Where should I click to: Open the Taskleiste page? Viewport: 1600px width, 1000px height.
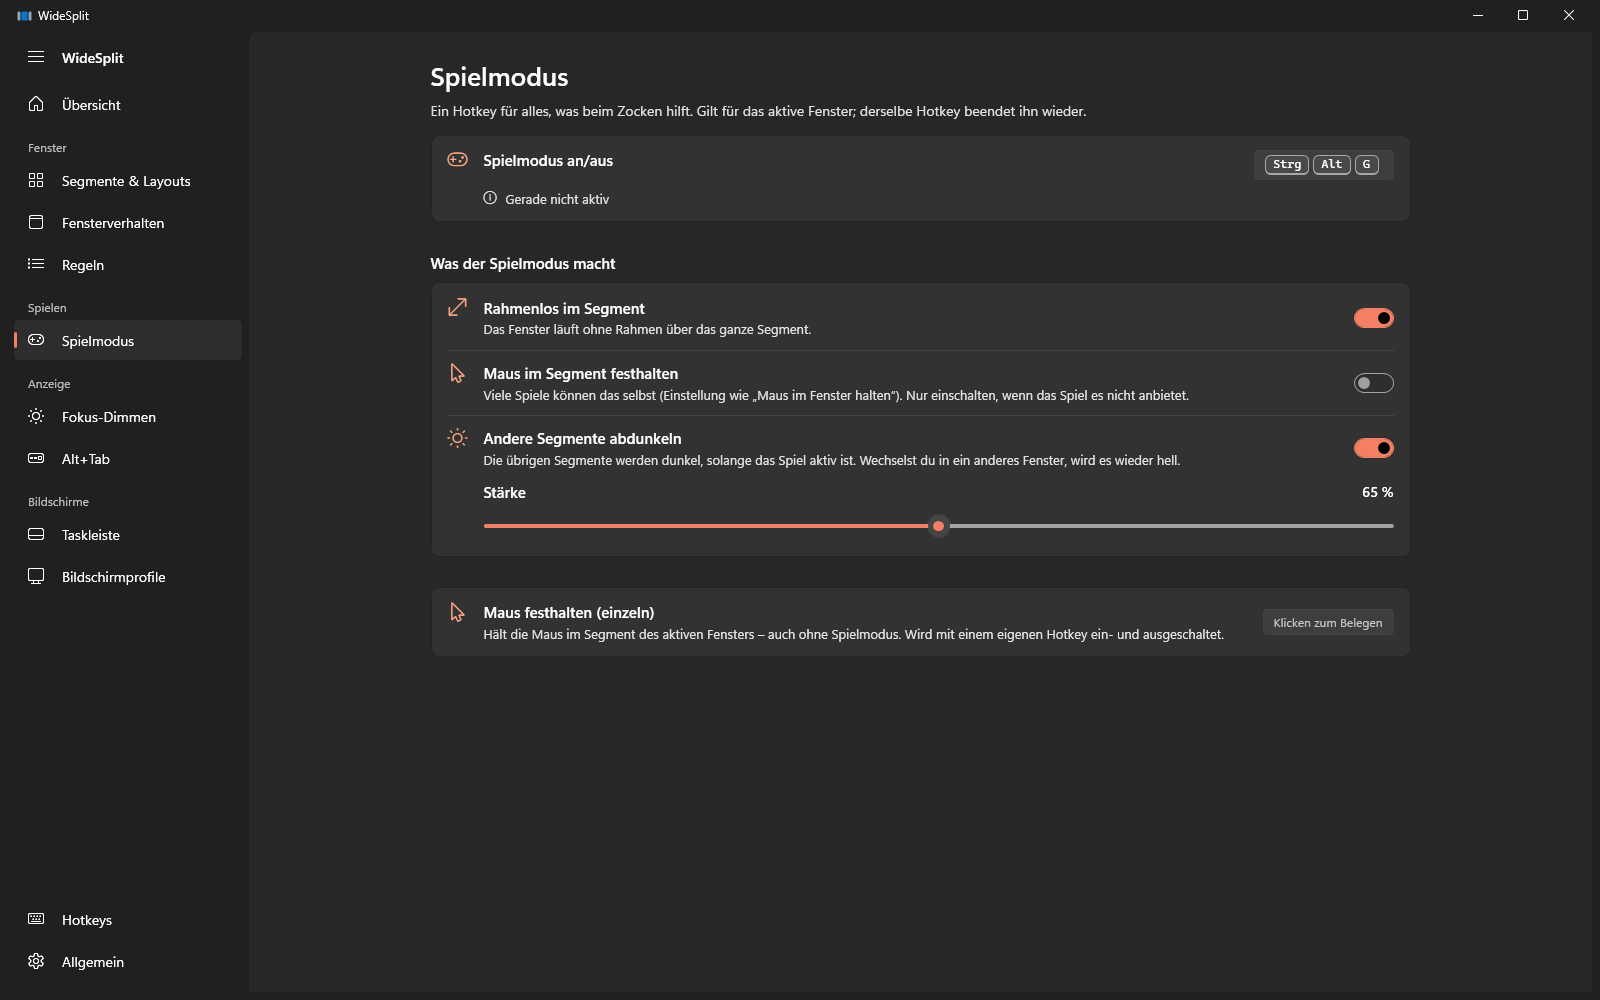pyautogui.click(x=128, y=534)
